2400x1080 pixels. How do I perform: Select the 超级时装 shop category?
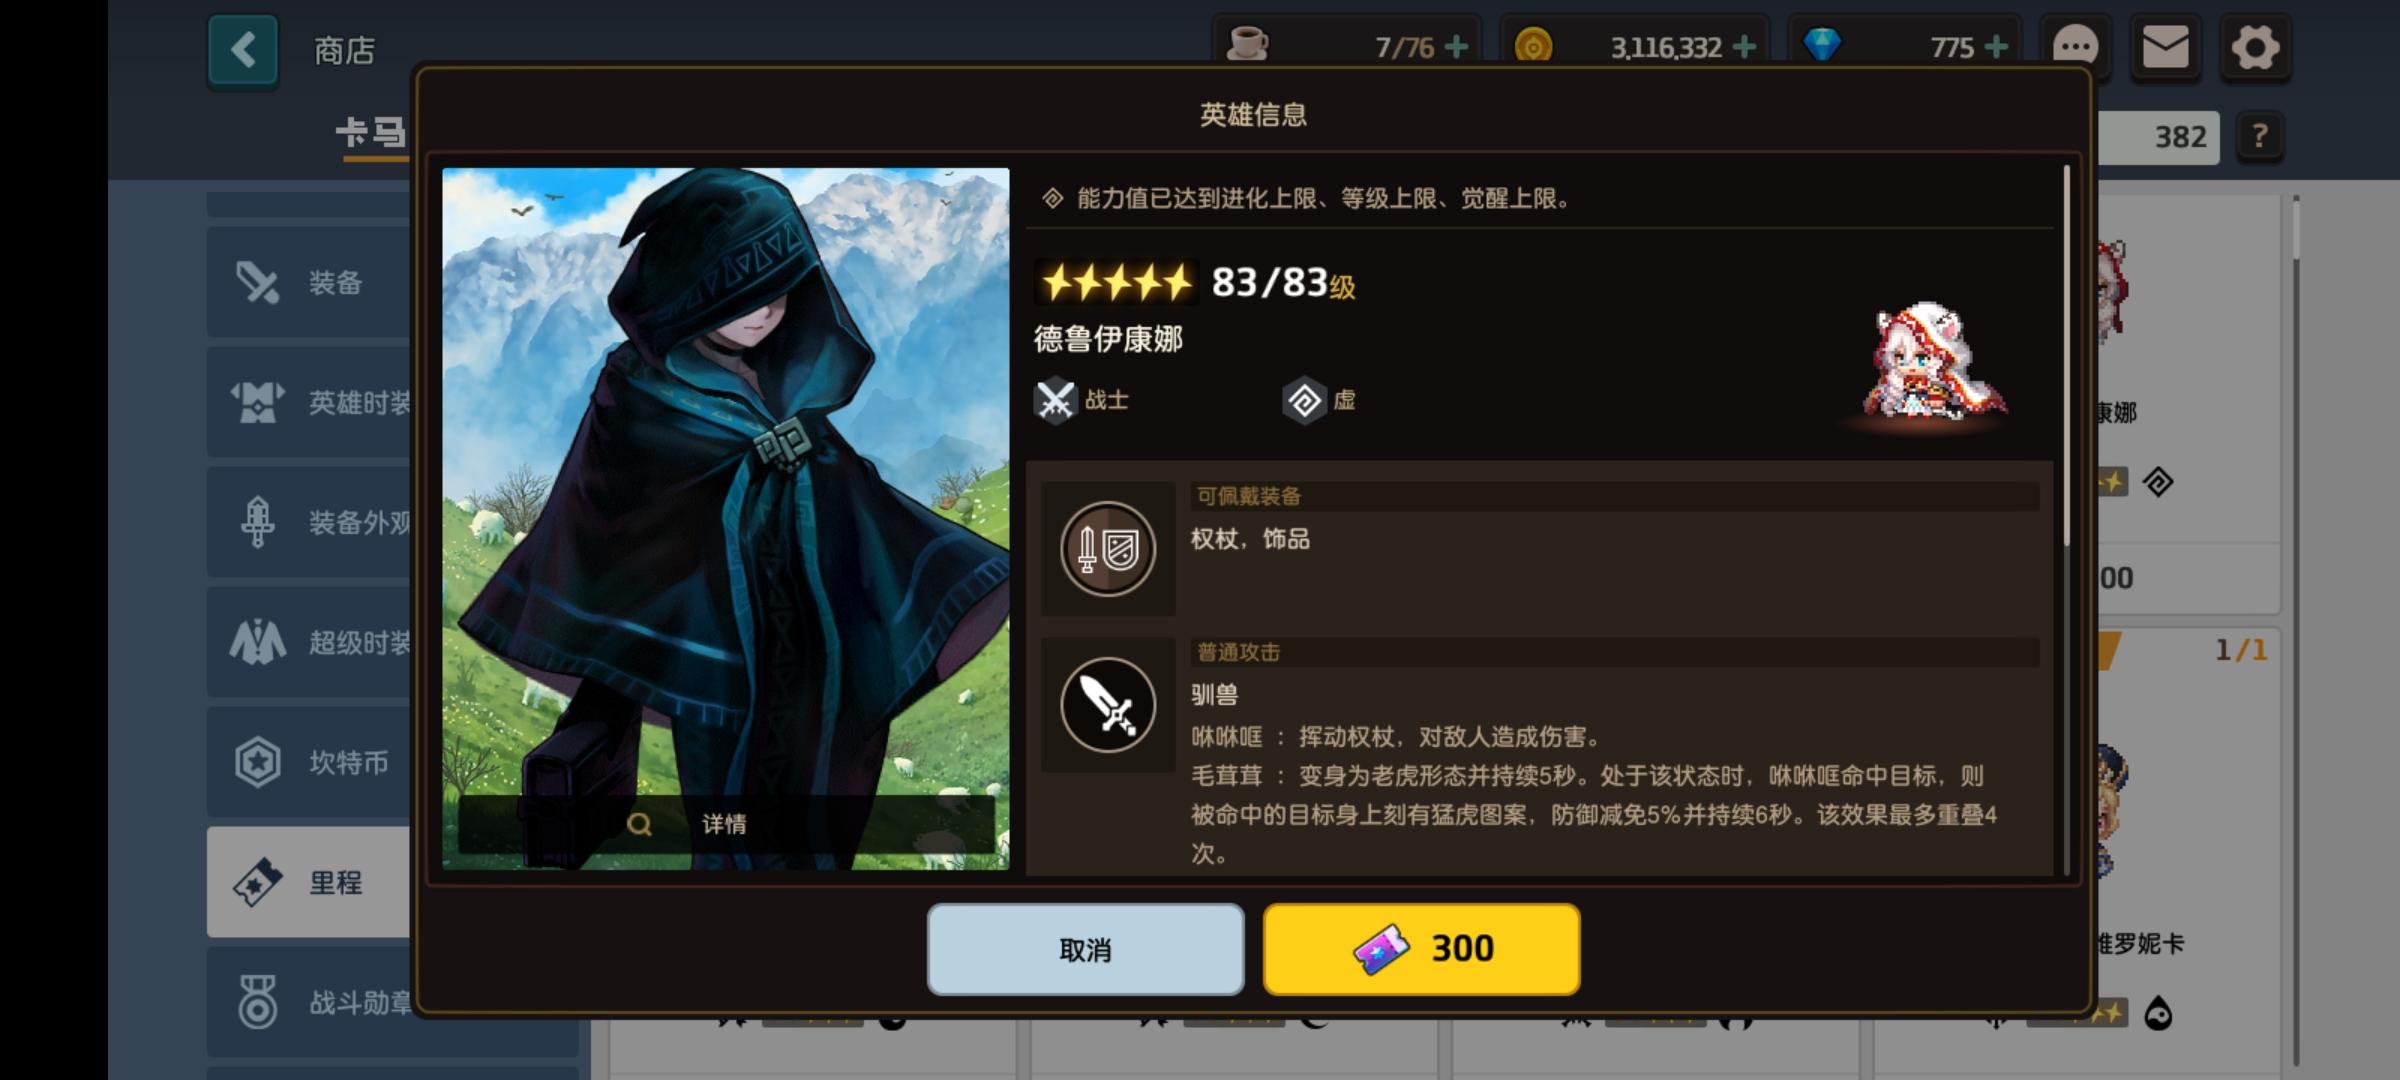pos(310,642)
